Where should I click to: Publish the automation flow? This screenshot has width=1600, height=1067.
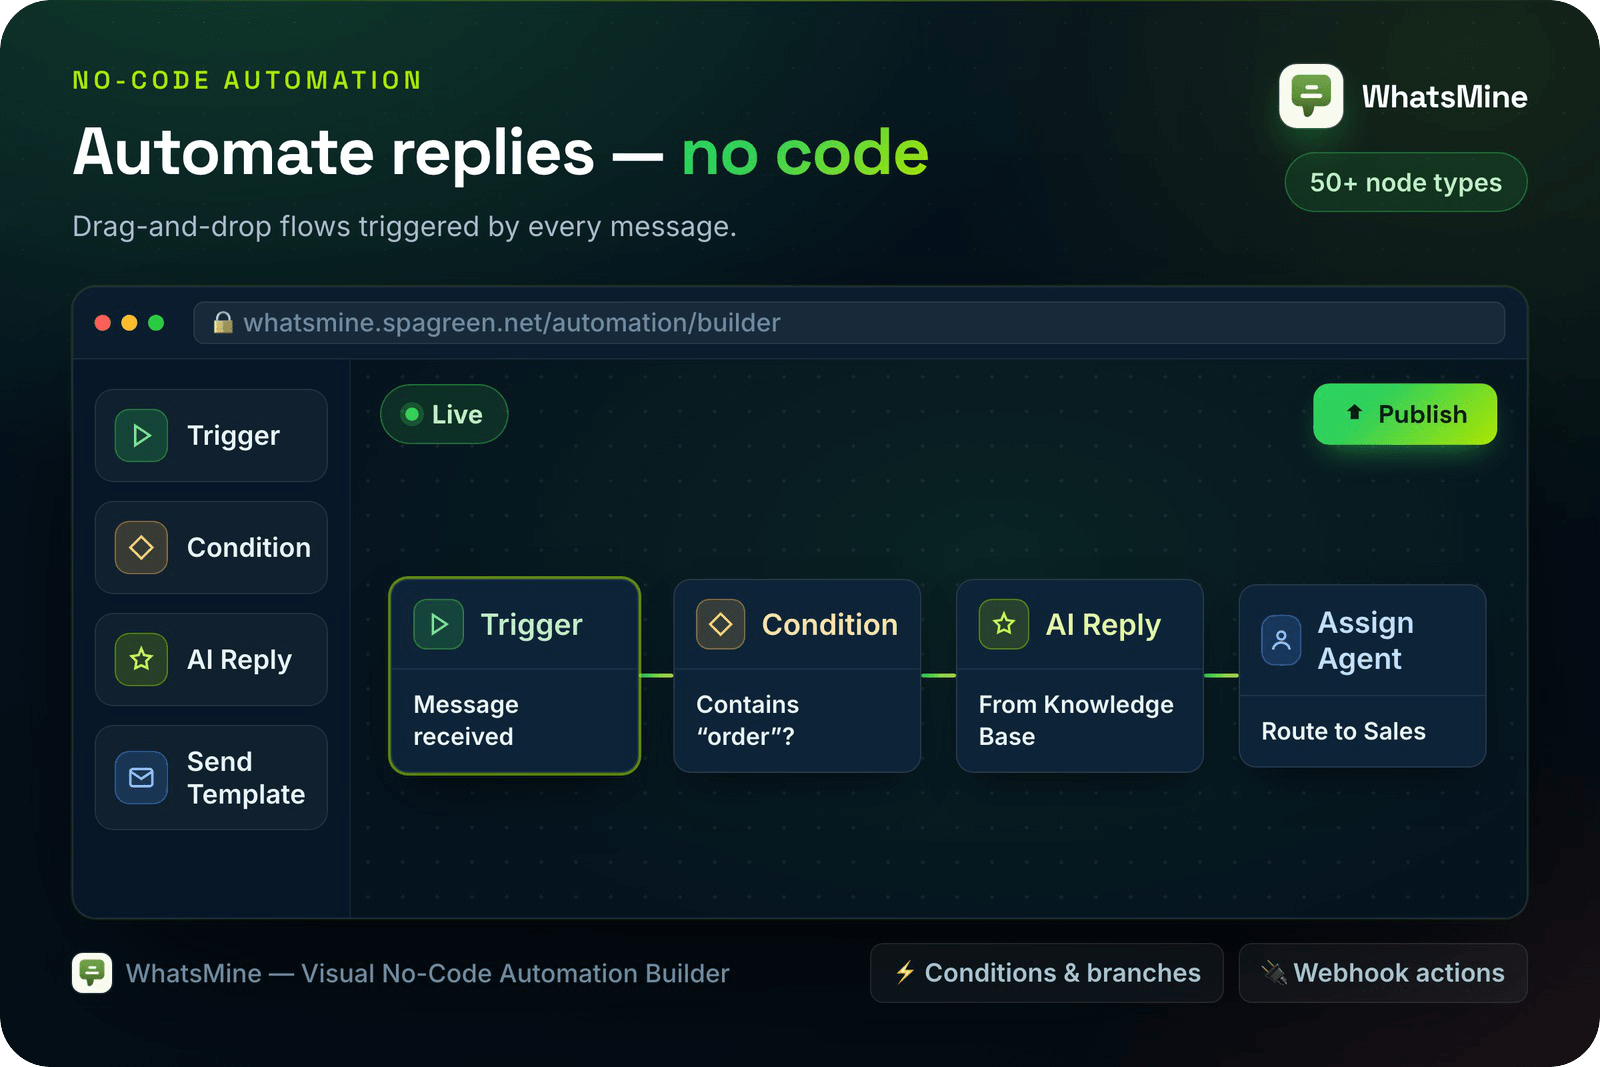coord(1405,414)
